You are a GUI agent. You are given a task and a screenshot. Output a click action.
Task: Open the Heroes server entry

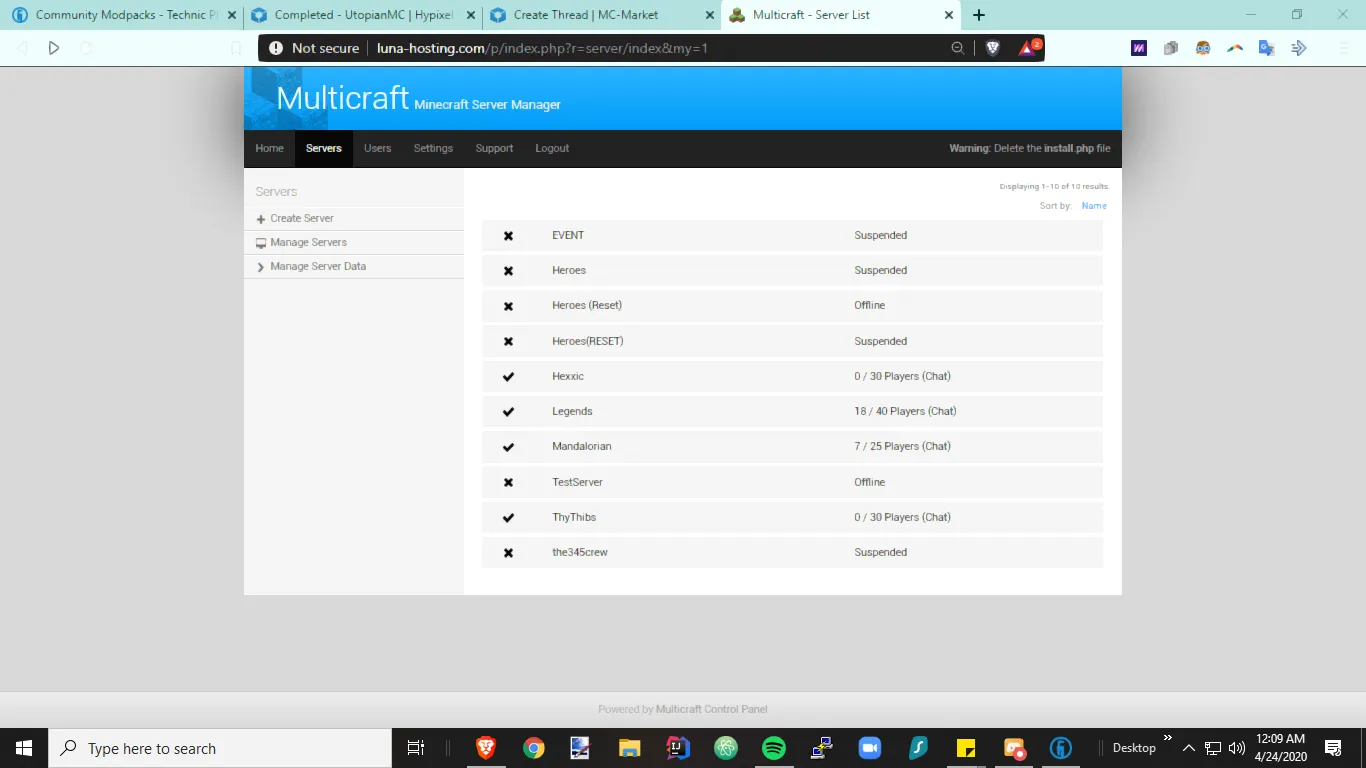point(569,270)
